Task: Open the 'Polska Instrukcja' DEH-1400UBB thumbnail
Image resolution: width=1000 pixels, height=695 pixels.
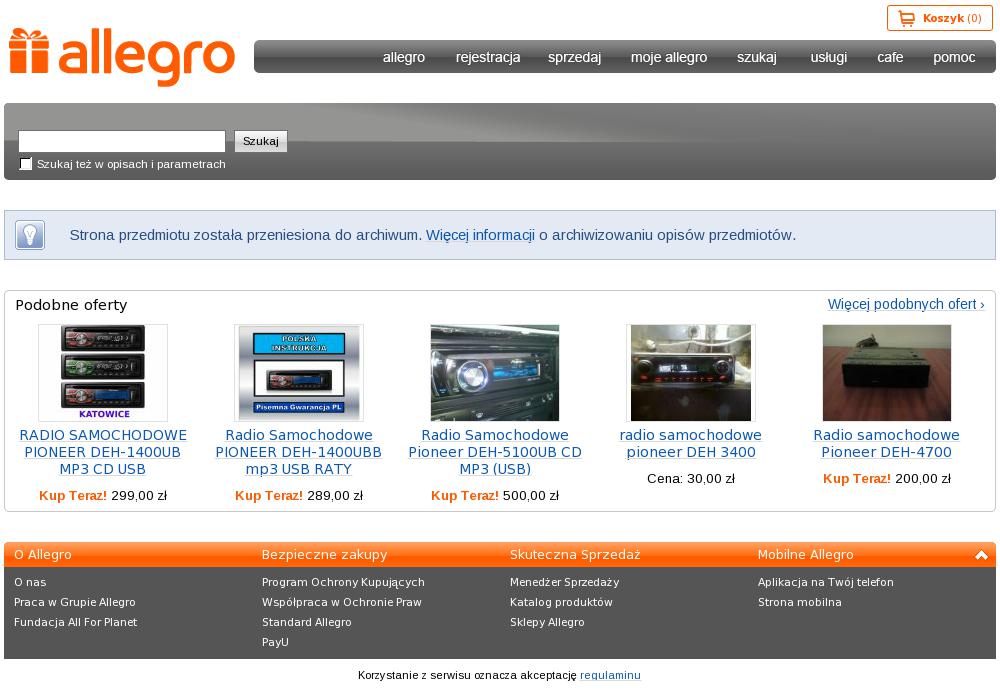Action: coord(299,373)
